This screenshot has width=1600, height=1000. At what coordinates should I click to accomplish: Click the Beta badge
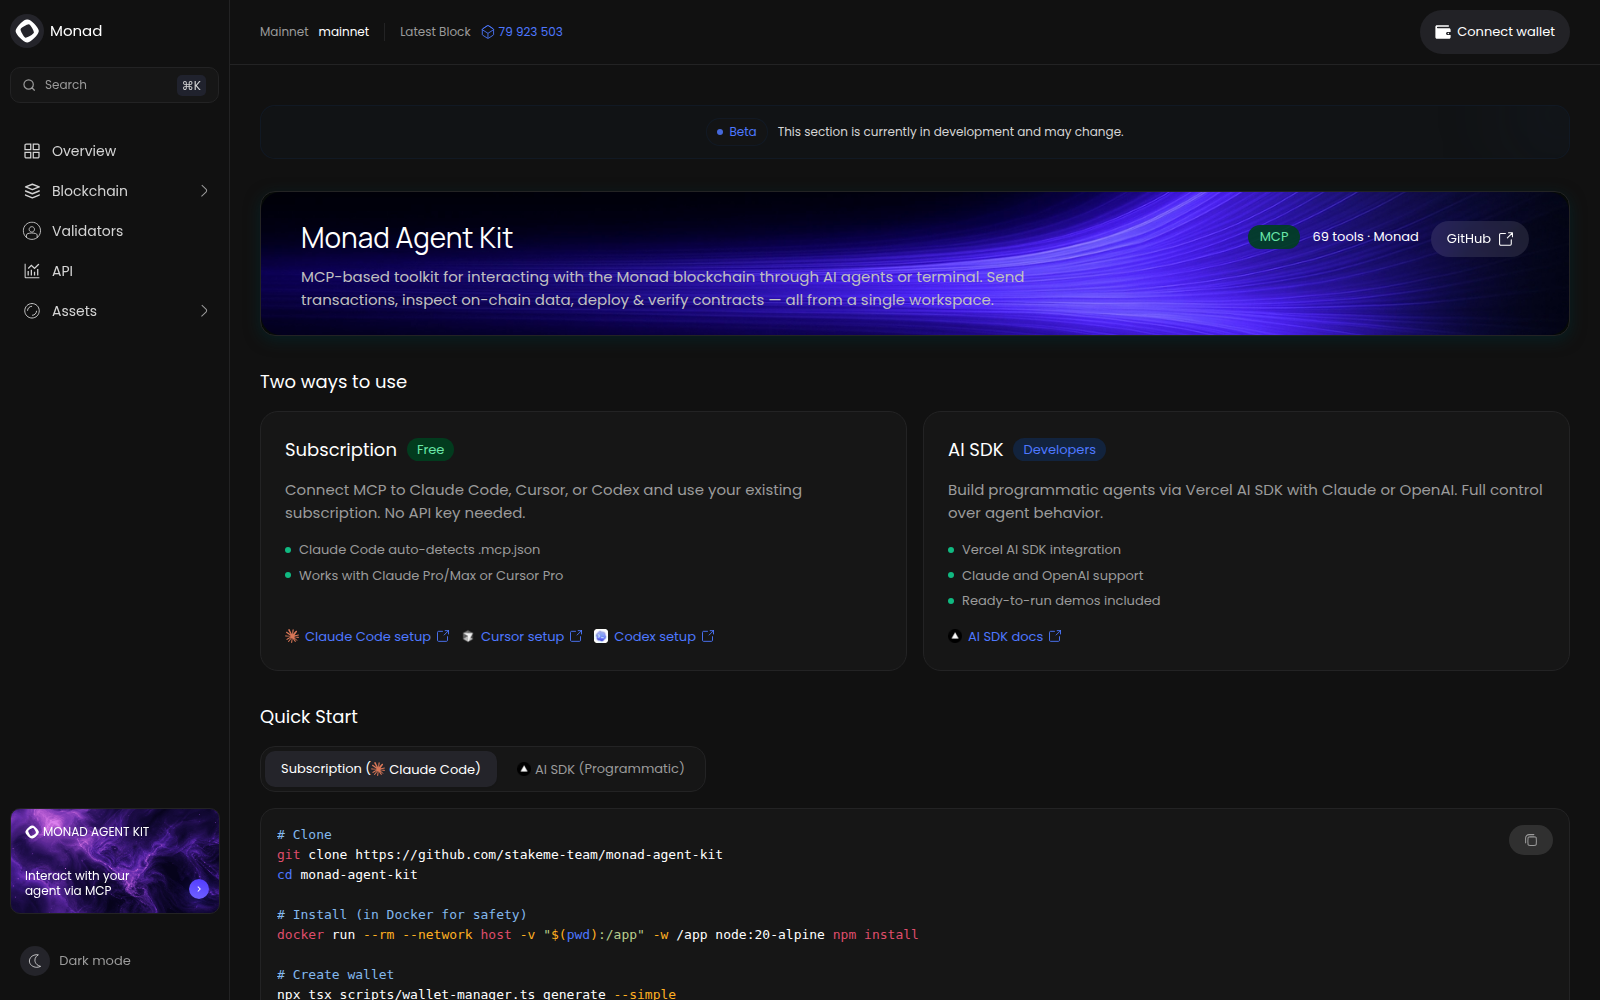[737, 132]
